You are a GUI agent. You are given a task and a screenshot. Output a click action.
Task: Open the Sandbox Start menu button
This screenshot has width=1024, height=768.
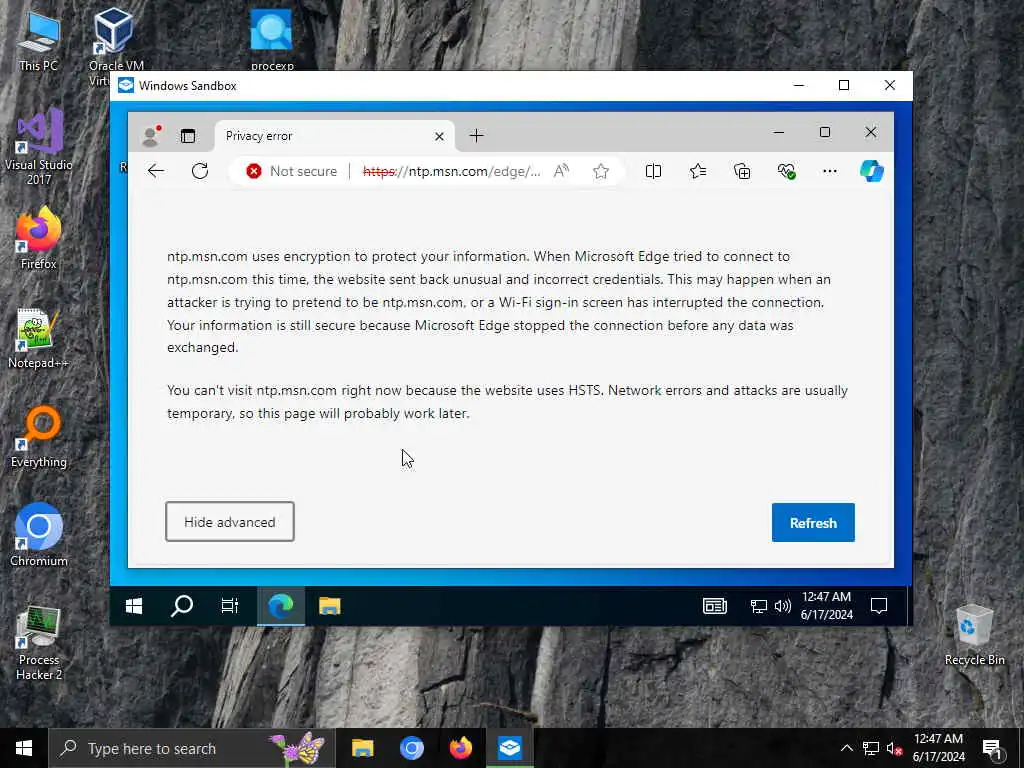[134, 606]
